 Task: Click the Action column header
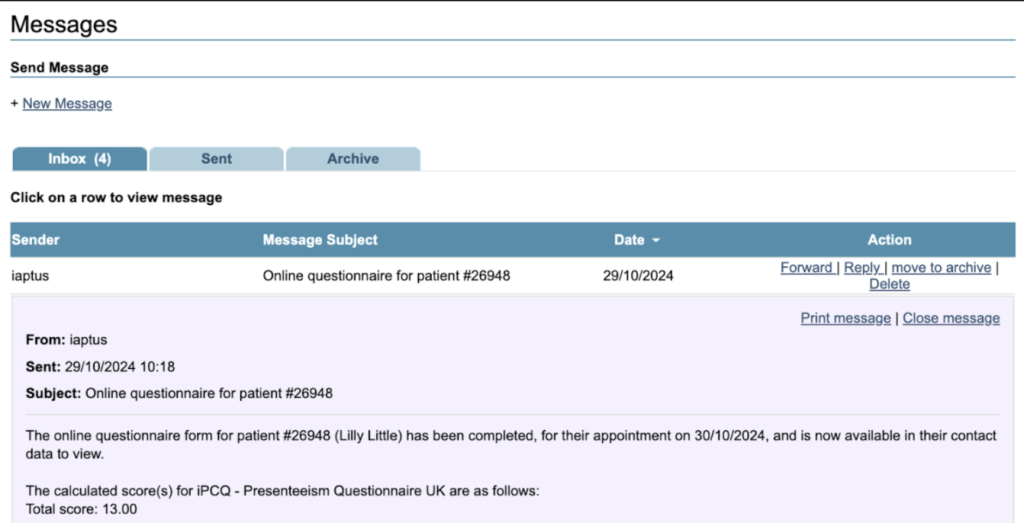click(x=889, y=240)
